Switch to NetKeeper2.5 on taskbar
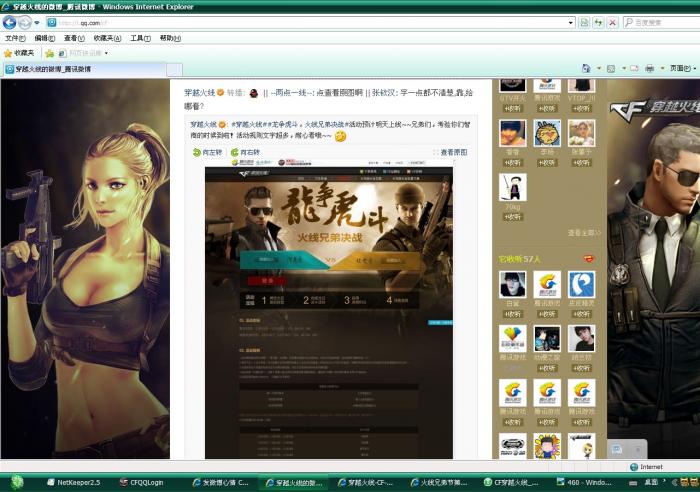The image size is (700, 492). pyautogui.click(x=74, y=483)
